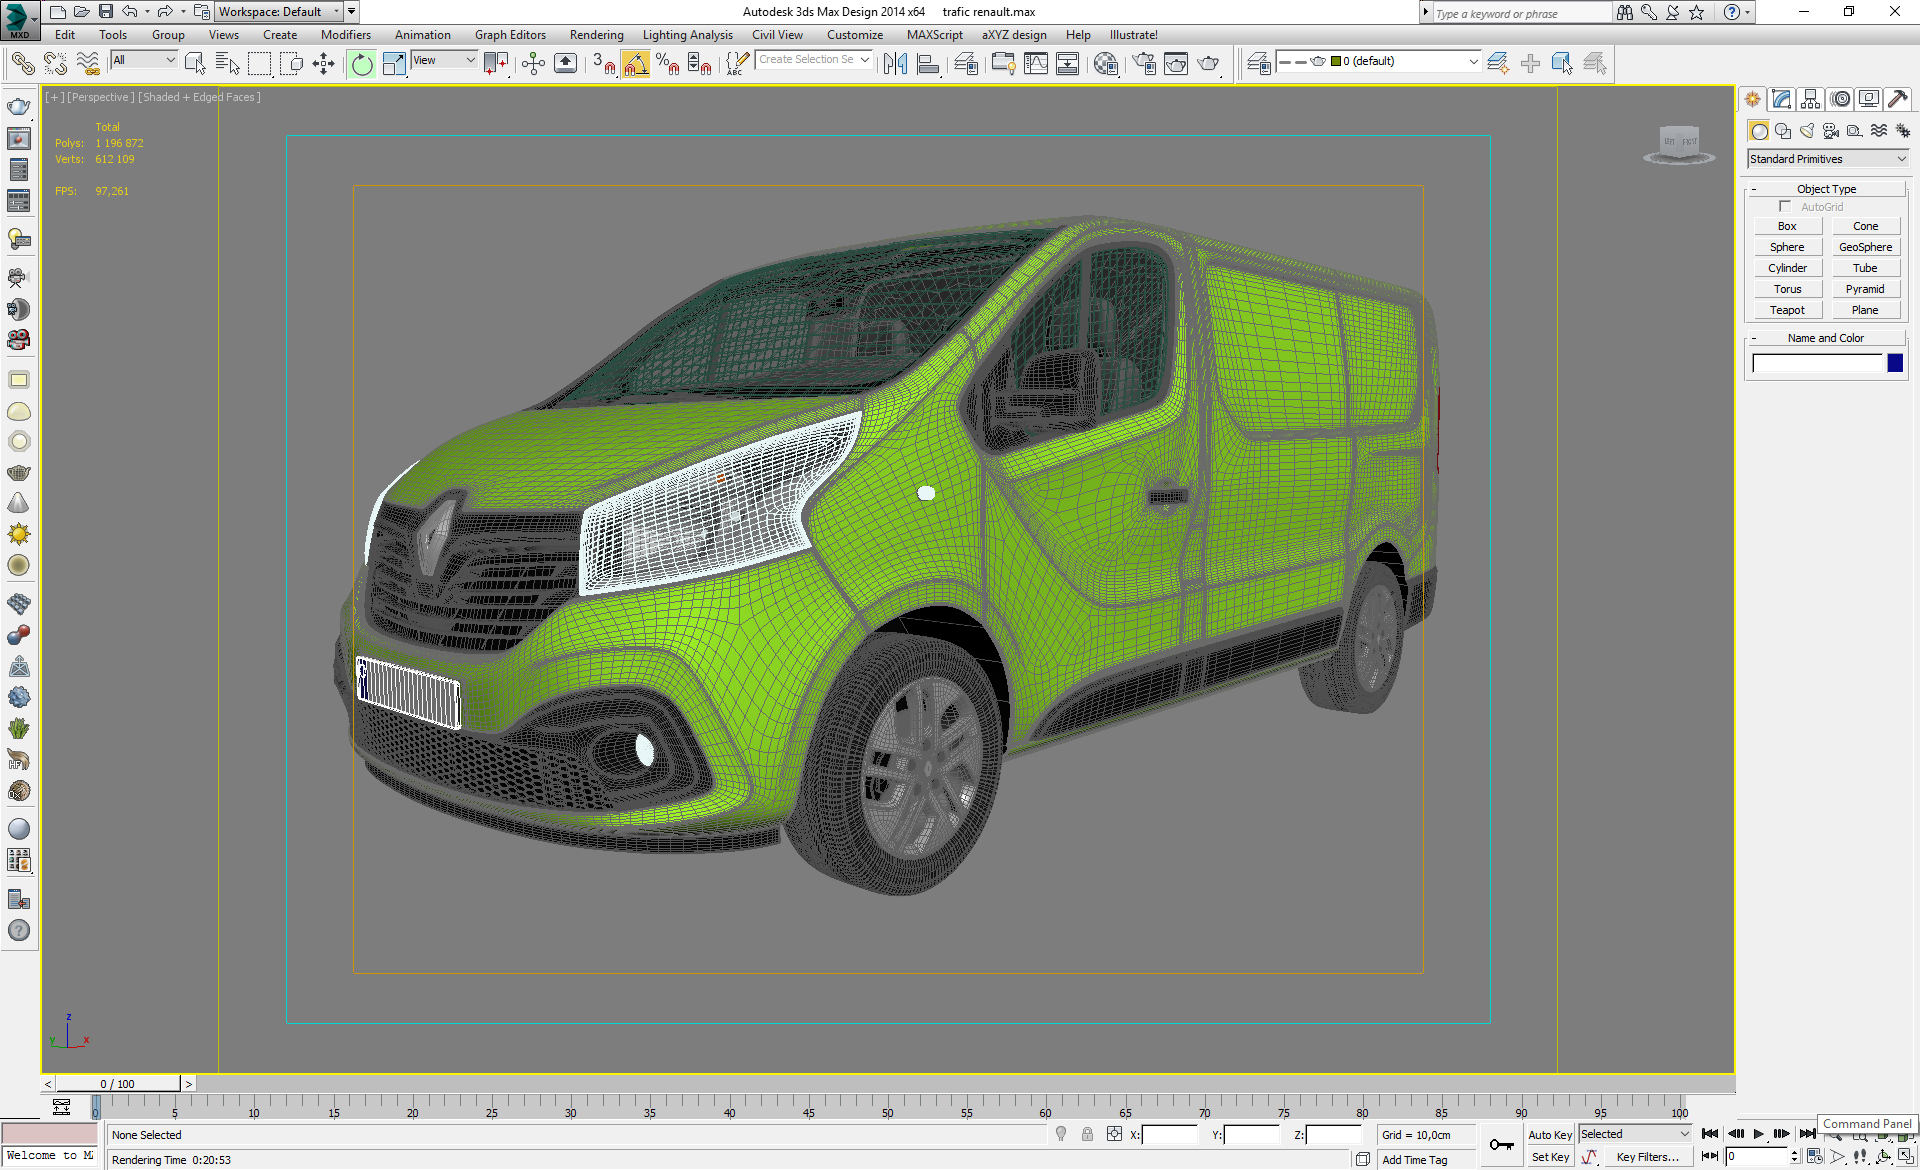Toggle Absolute/Offset transform type-in mode
This screenshot has width=1920, height=1170.
point(1114,1134)
